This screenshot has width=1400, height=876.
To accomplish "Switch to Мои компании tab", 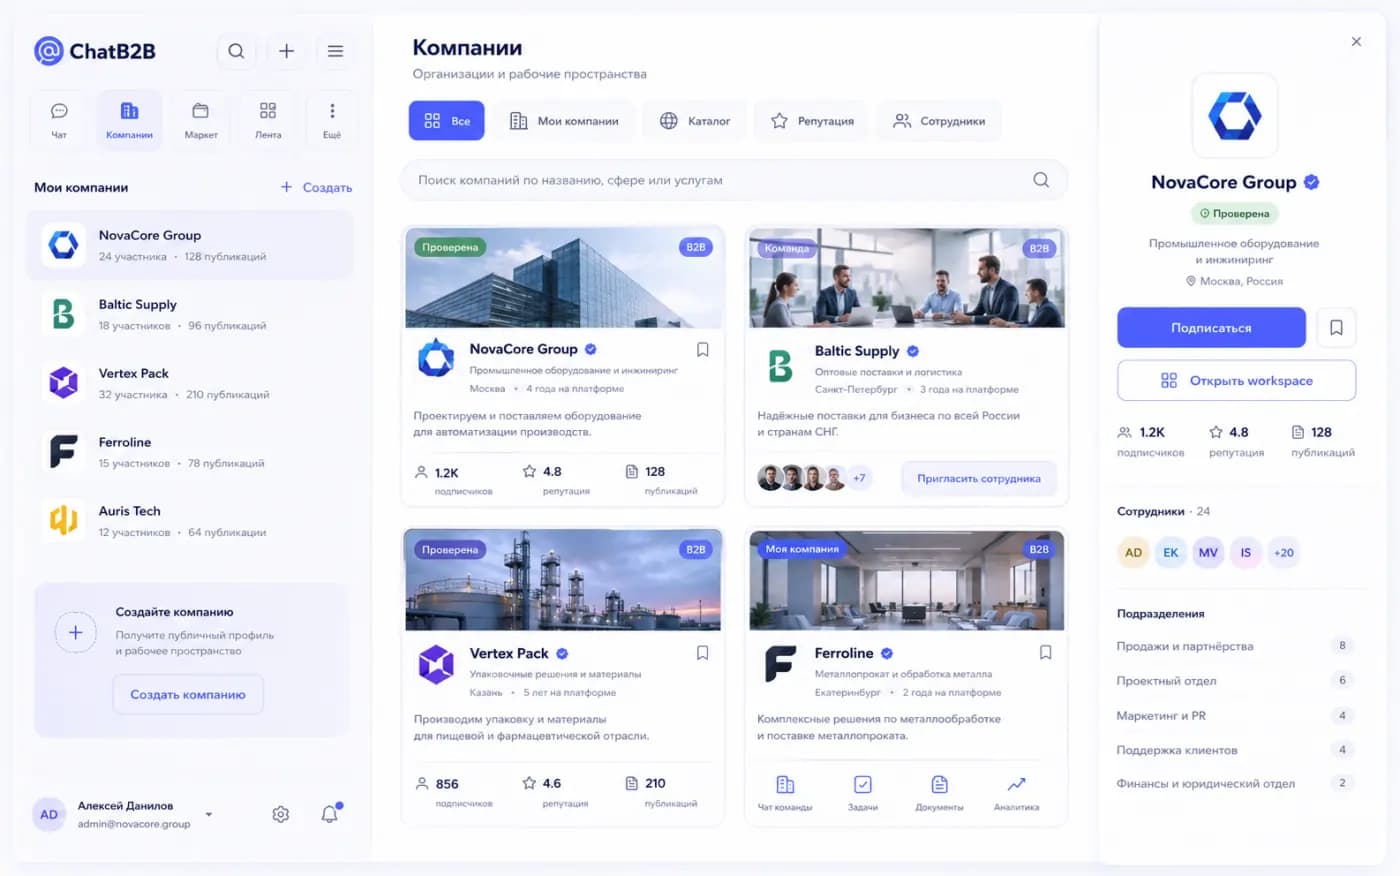I will click(565, 121).
